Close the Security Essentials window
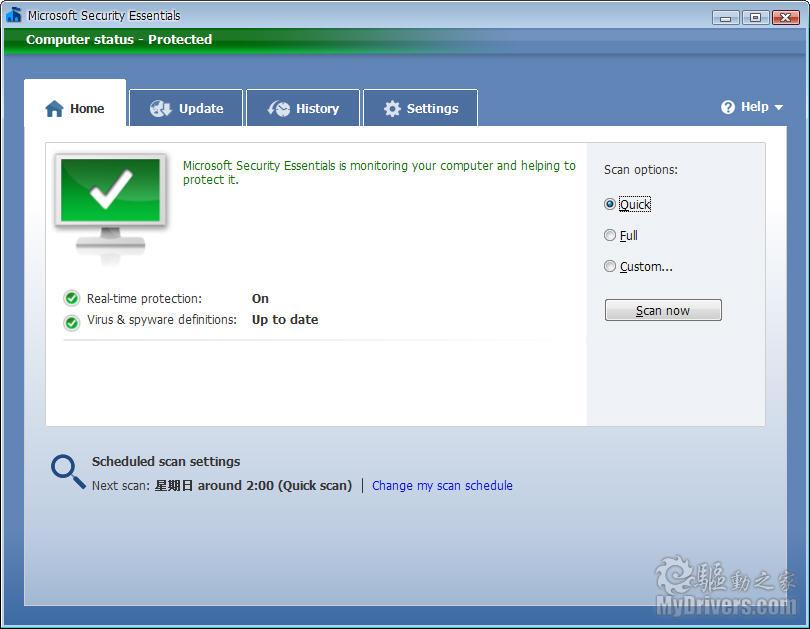 tap(786, 18)
